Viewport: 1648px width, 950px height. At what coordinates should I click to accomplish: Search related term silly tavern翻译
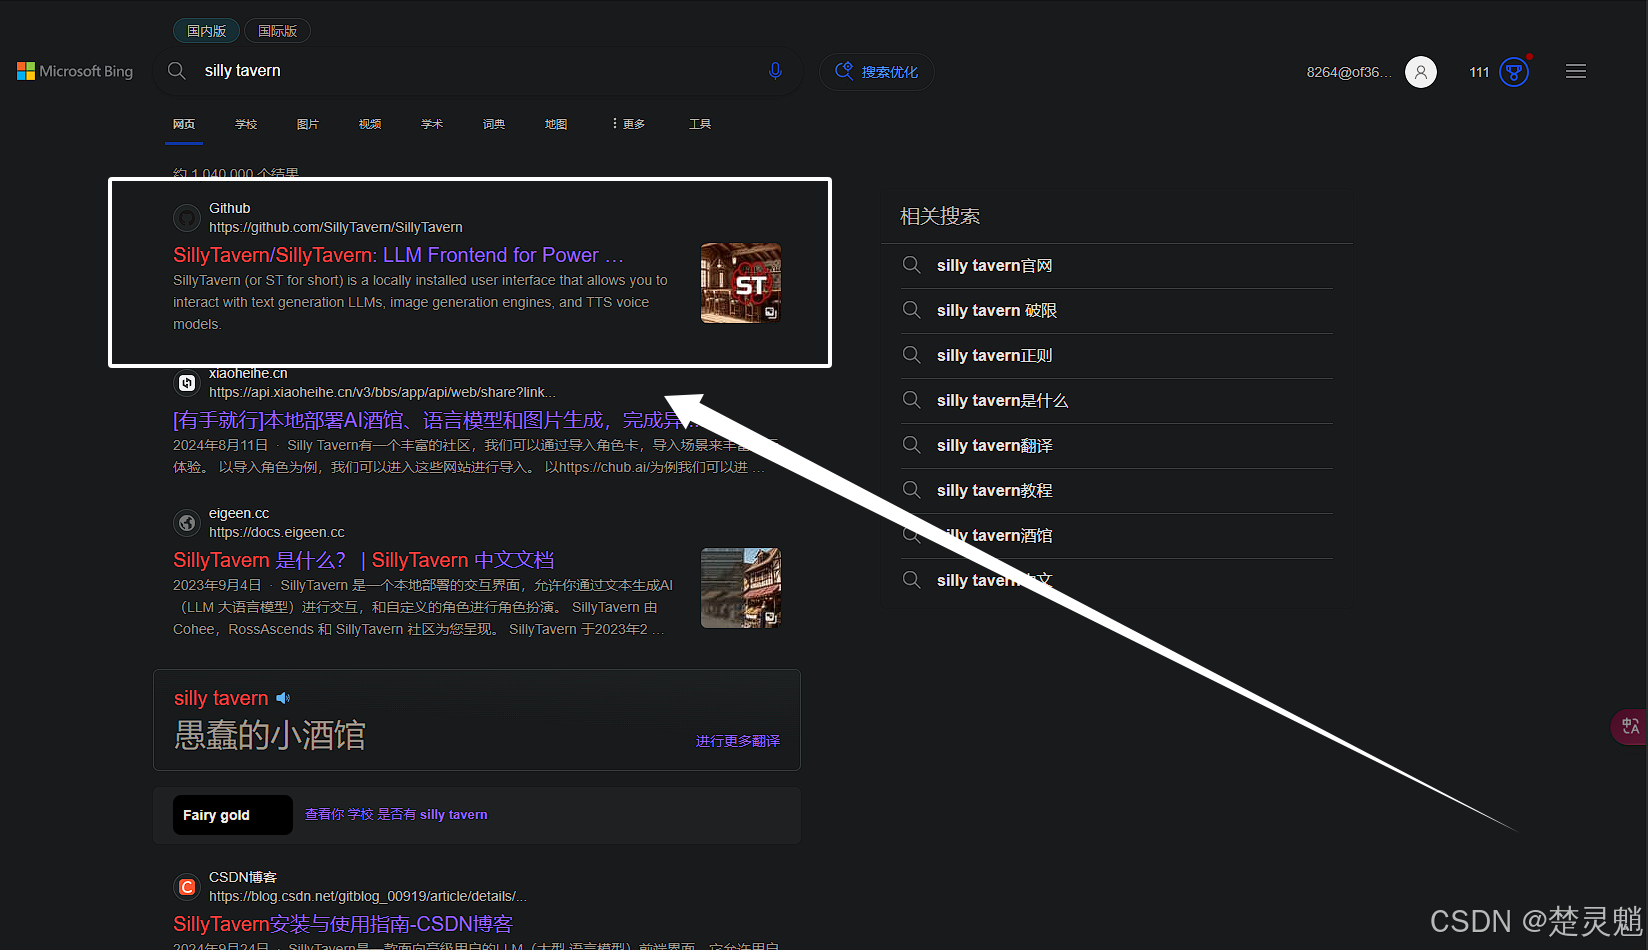pos(995,445)
